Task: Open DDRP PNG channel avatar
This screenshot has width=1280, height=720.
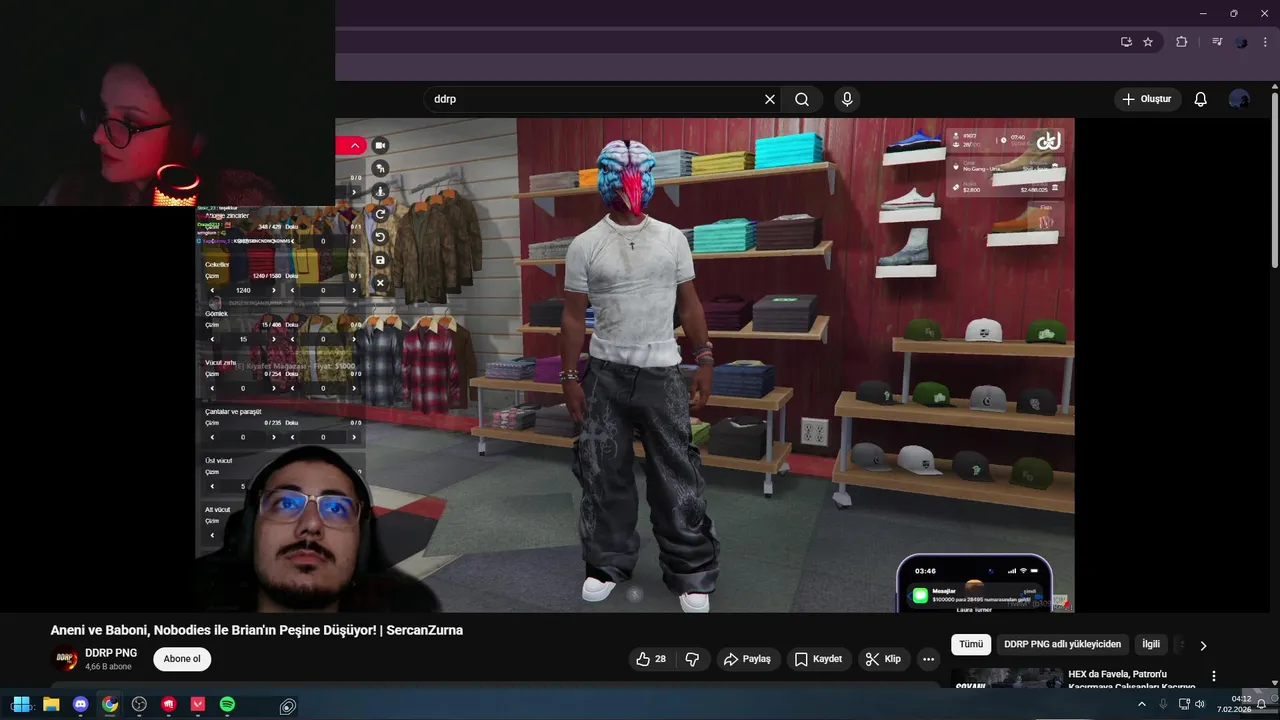Action: tap(66, 659)
